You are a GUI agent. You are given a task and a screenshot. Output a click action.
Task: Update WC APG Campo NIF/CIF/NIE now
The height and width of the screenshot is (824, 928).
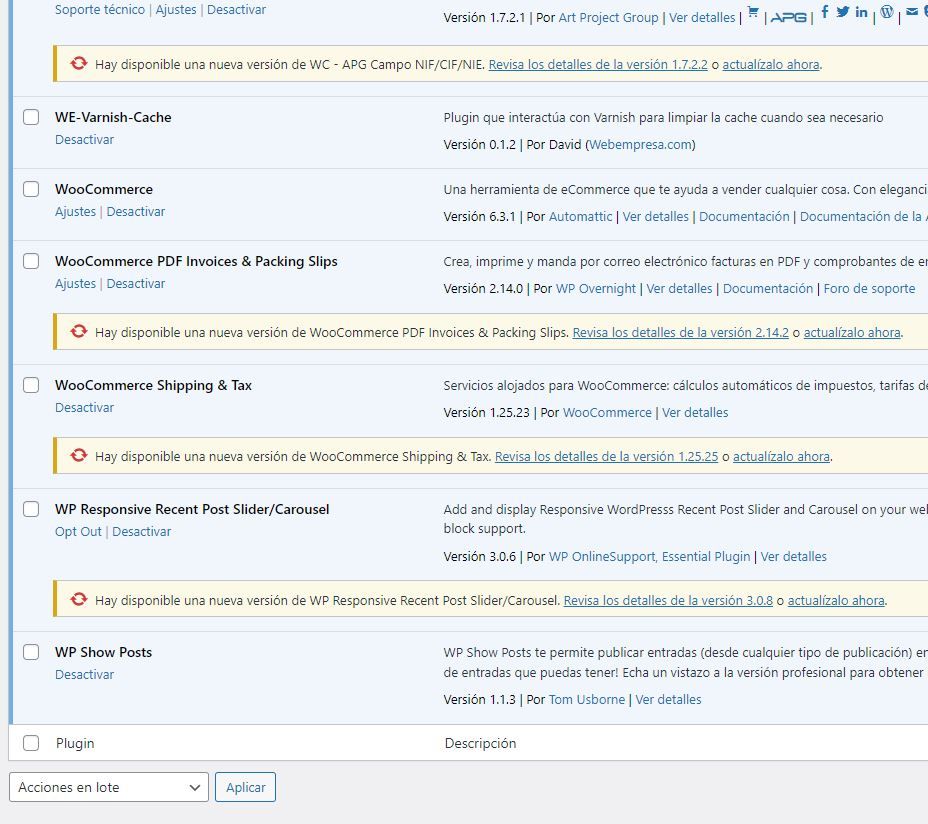click(771, 65)
